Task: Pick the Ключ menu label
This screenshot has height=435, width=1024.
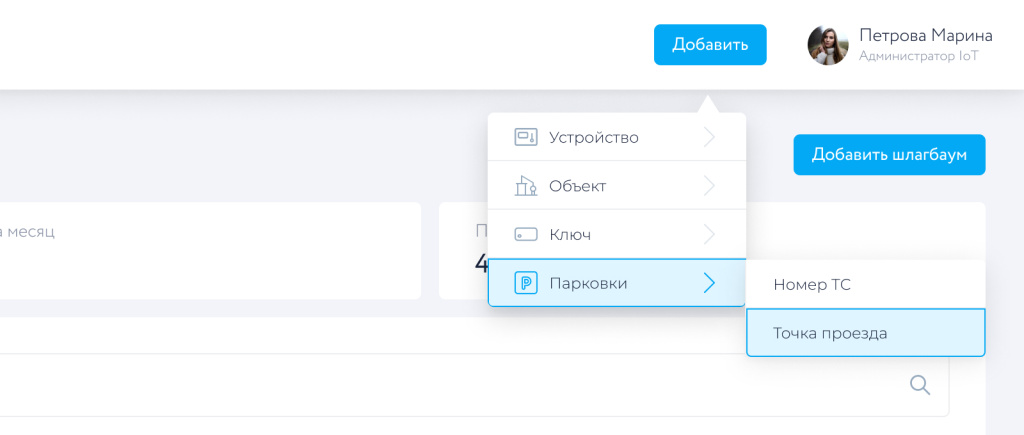Action: (x=570, y=235)
